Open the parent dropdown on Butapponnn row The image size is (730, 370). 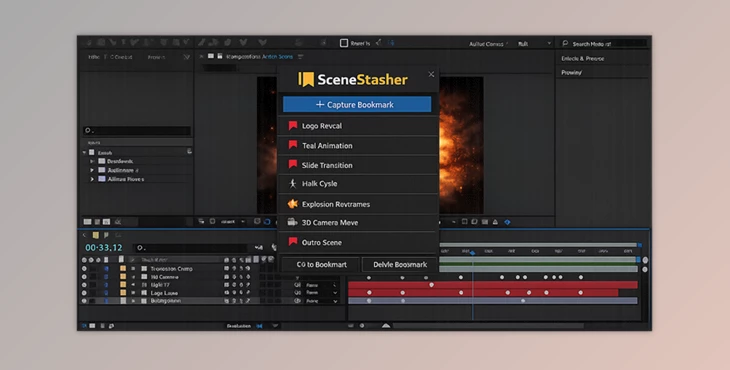coord(322,301)
